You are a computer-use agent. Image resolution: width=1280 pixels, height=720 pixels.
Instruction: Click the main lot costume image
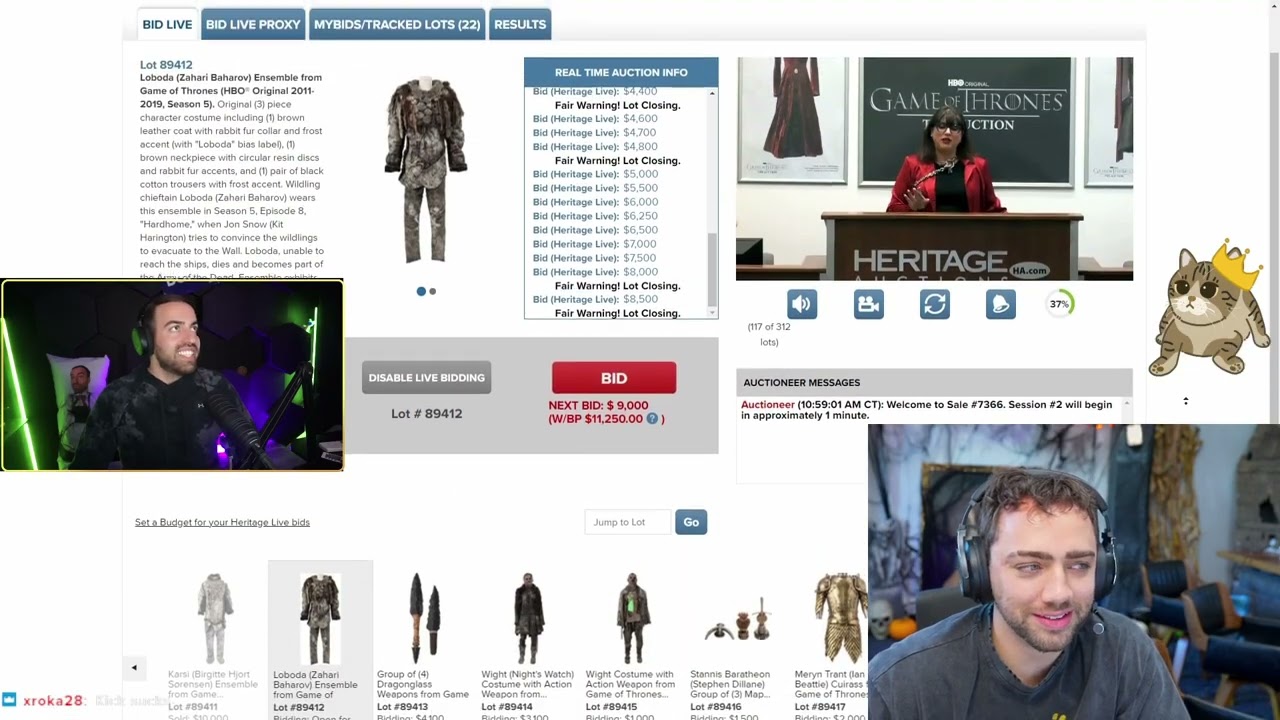point(427,170)
